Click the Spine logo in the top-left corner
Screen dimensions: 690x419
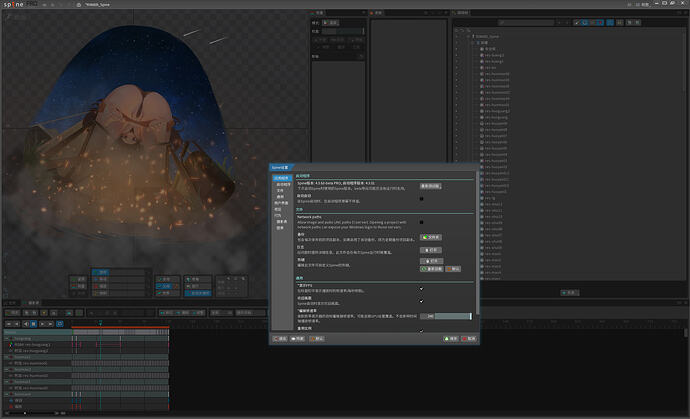click(16, 6)
